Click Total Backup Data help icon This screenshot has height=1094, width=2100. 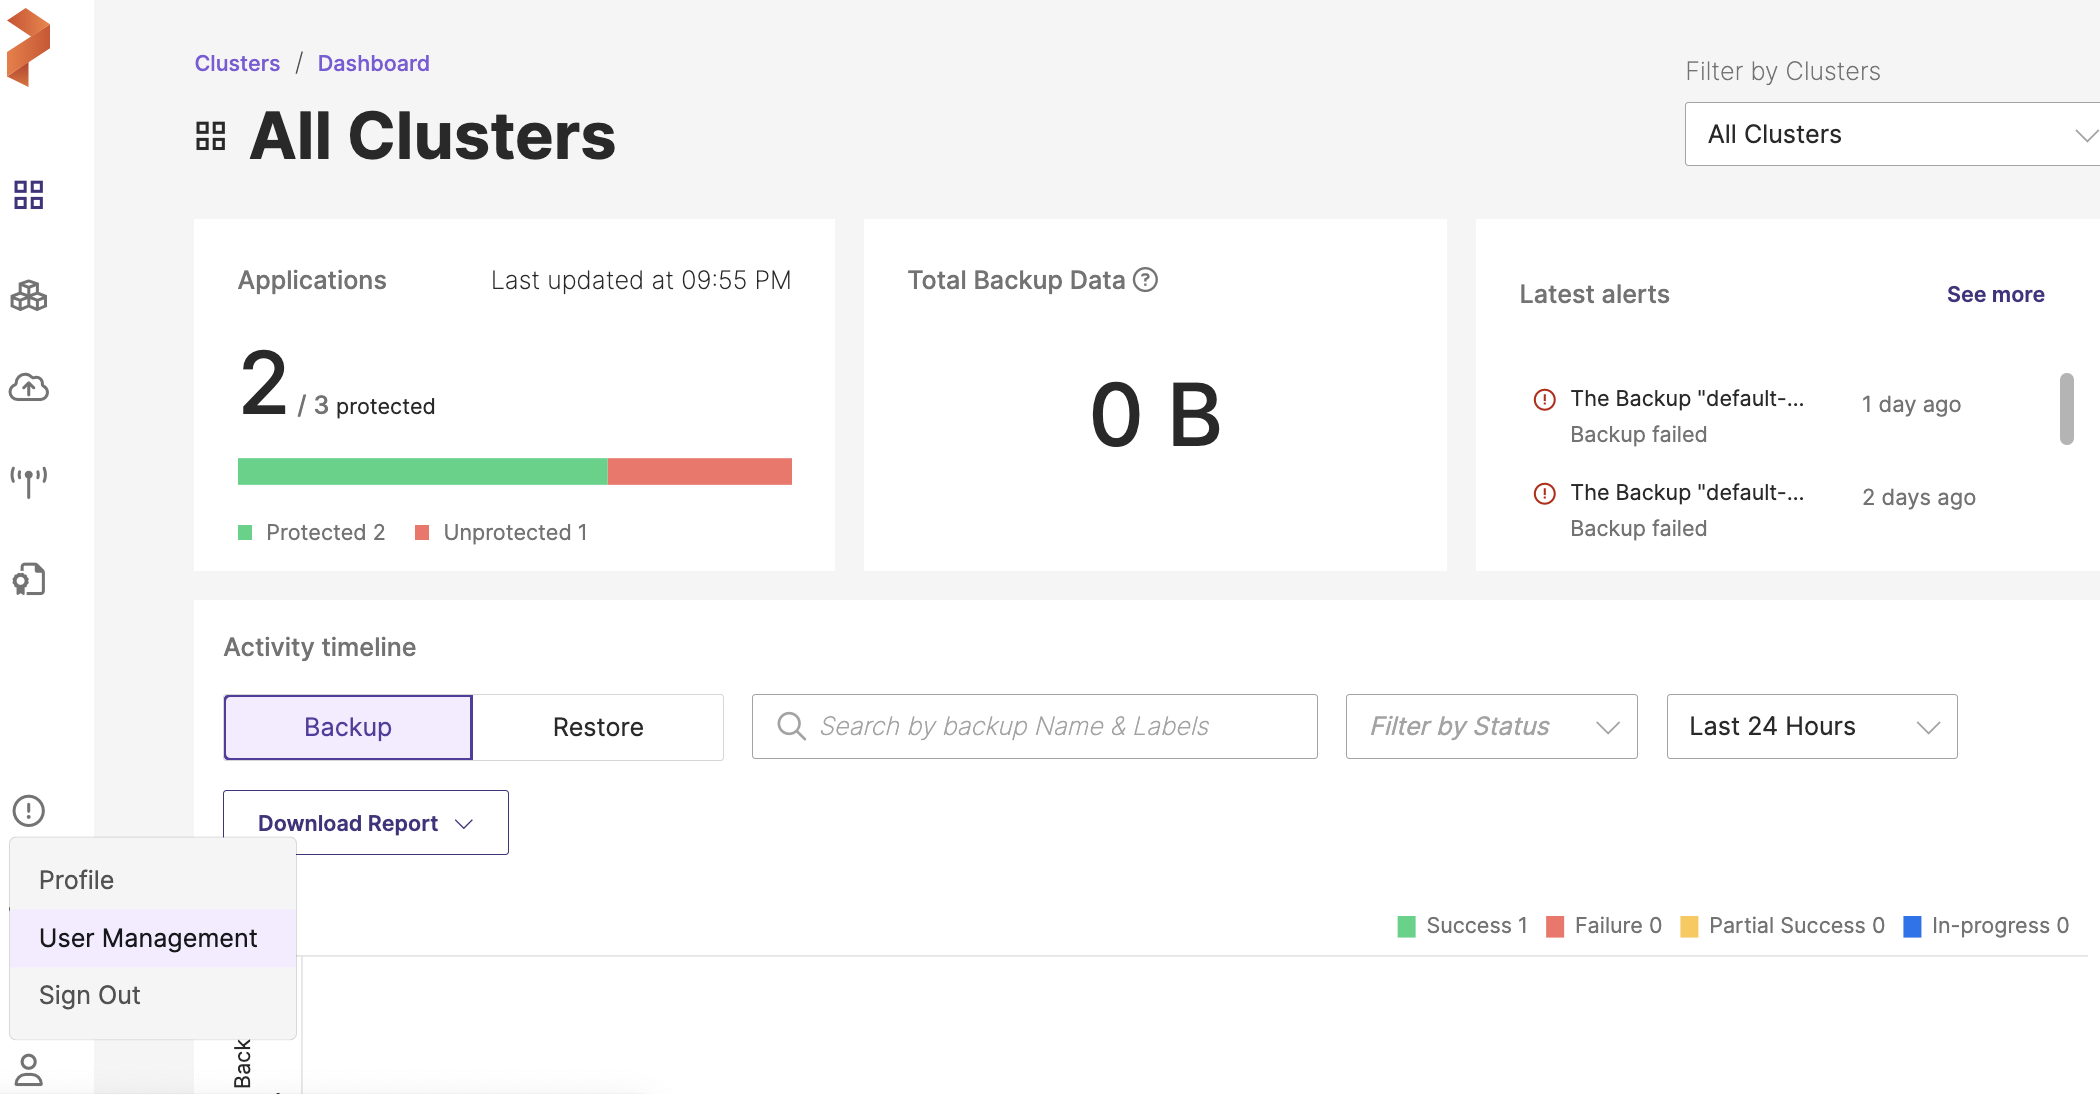1146,280
